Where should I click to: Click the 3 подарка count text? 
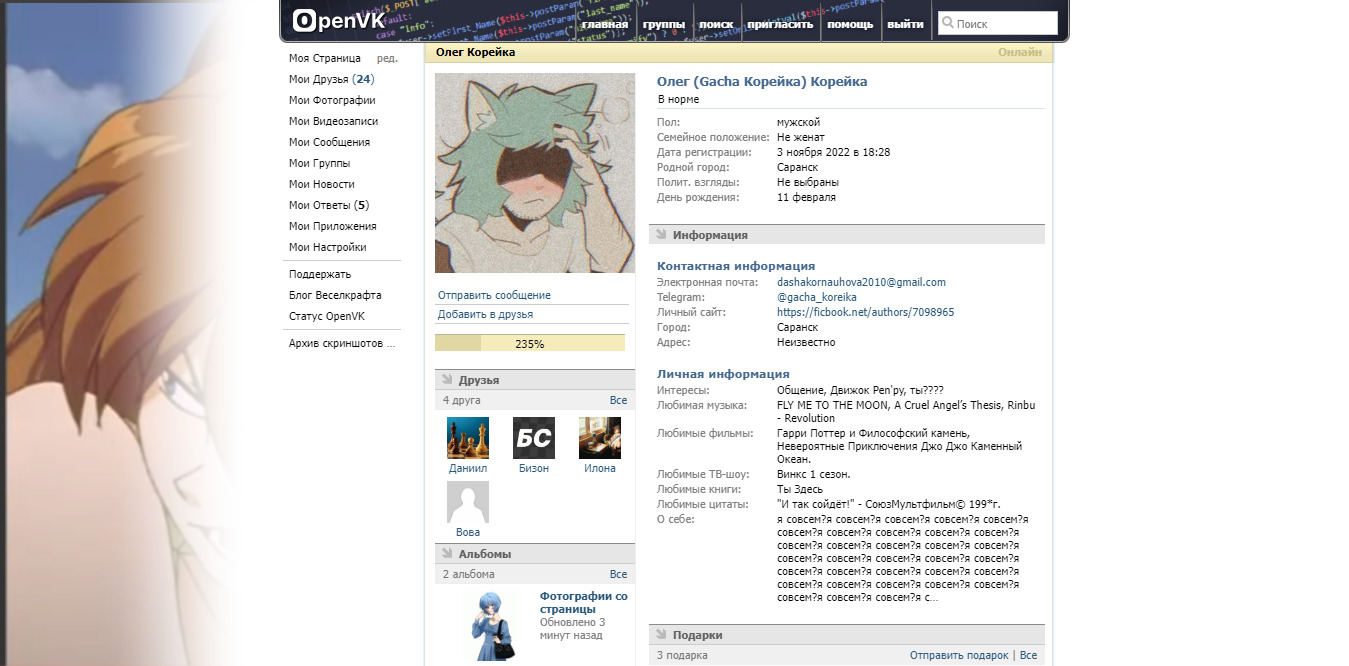(x=682, y=655)
